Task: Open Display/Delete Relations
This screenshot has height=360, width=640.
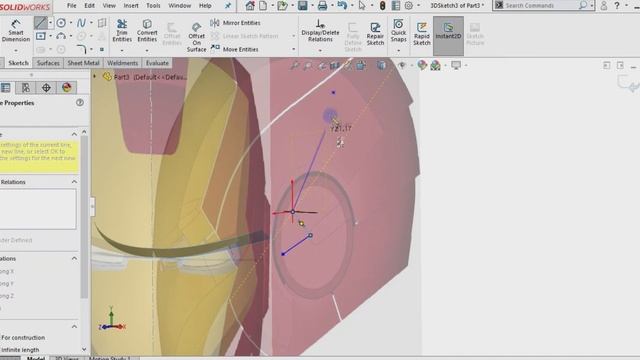Action: click(x=320, y=31)
